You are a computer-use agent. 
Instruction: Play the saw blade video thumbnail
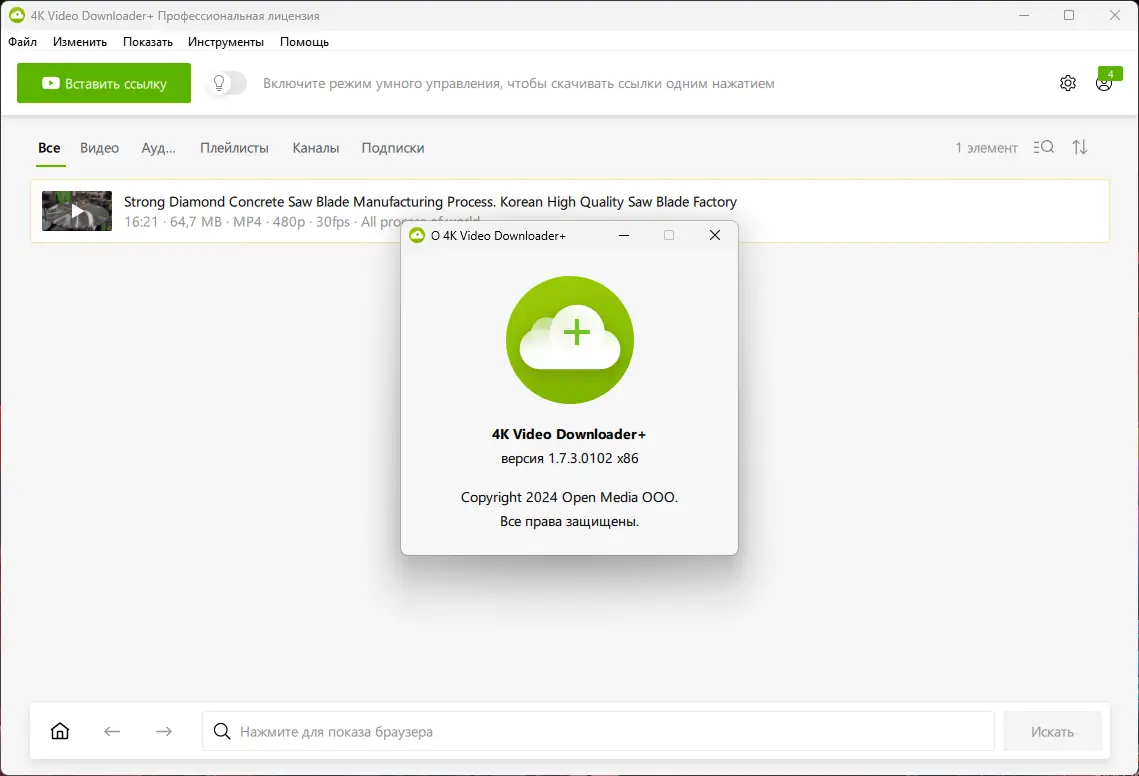[x=77, y=211]
